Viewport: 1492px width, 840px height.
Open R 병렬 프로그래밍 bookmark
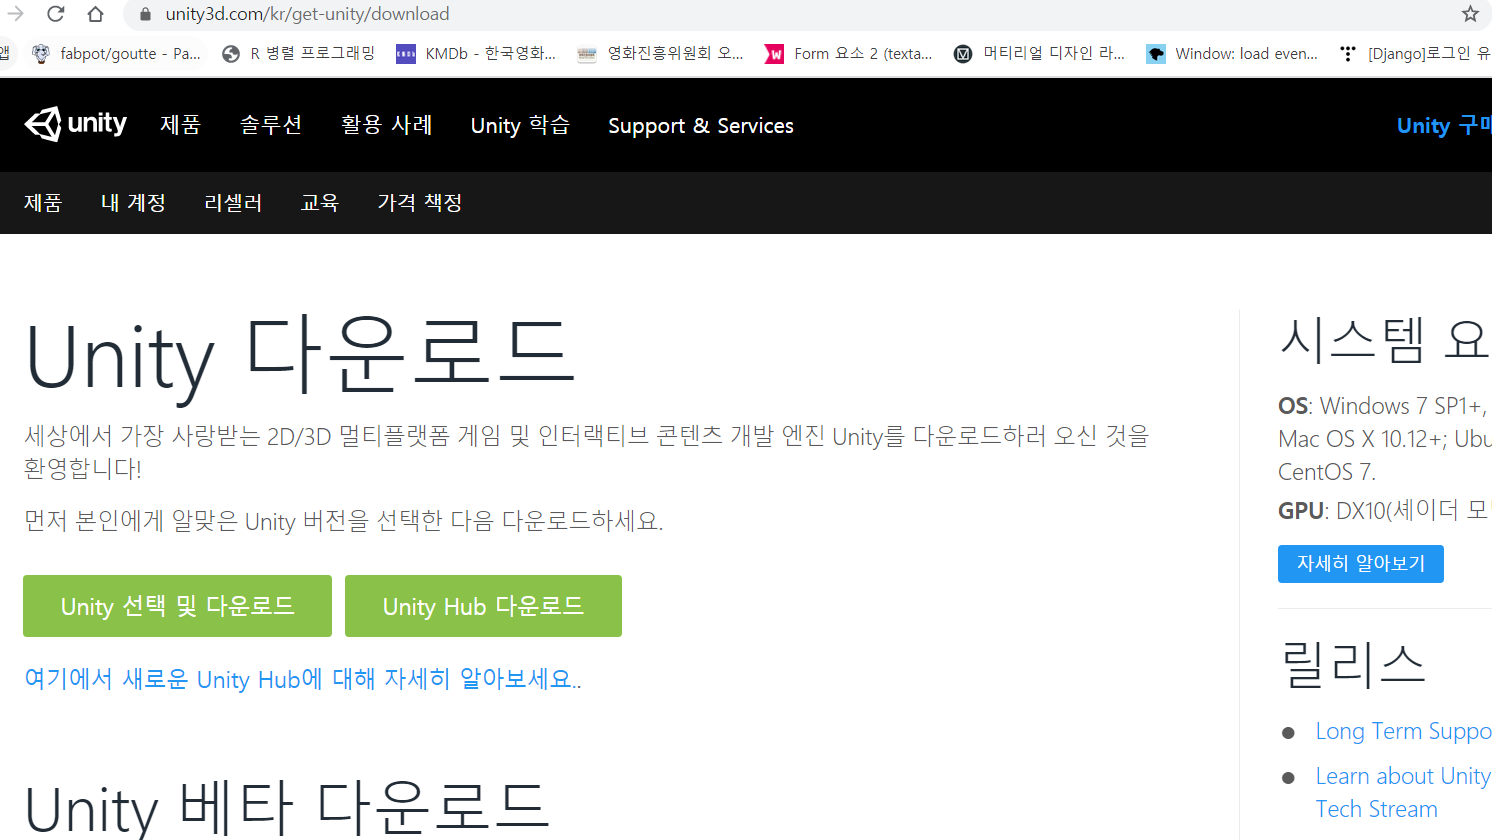pyautogui.click(x=298, y=54)
